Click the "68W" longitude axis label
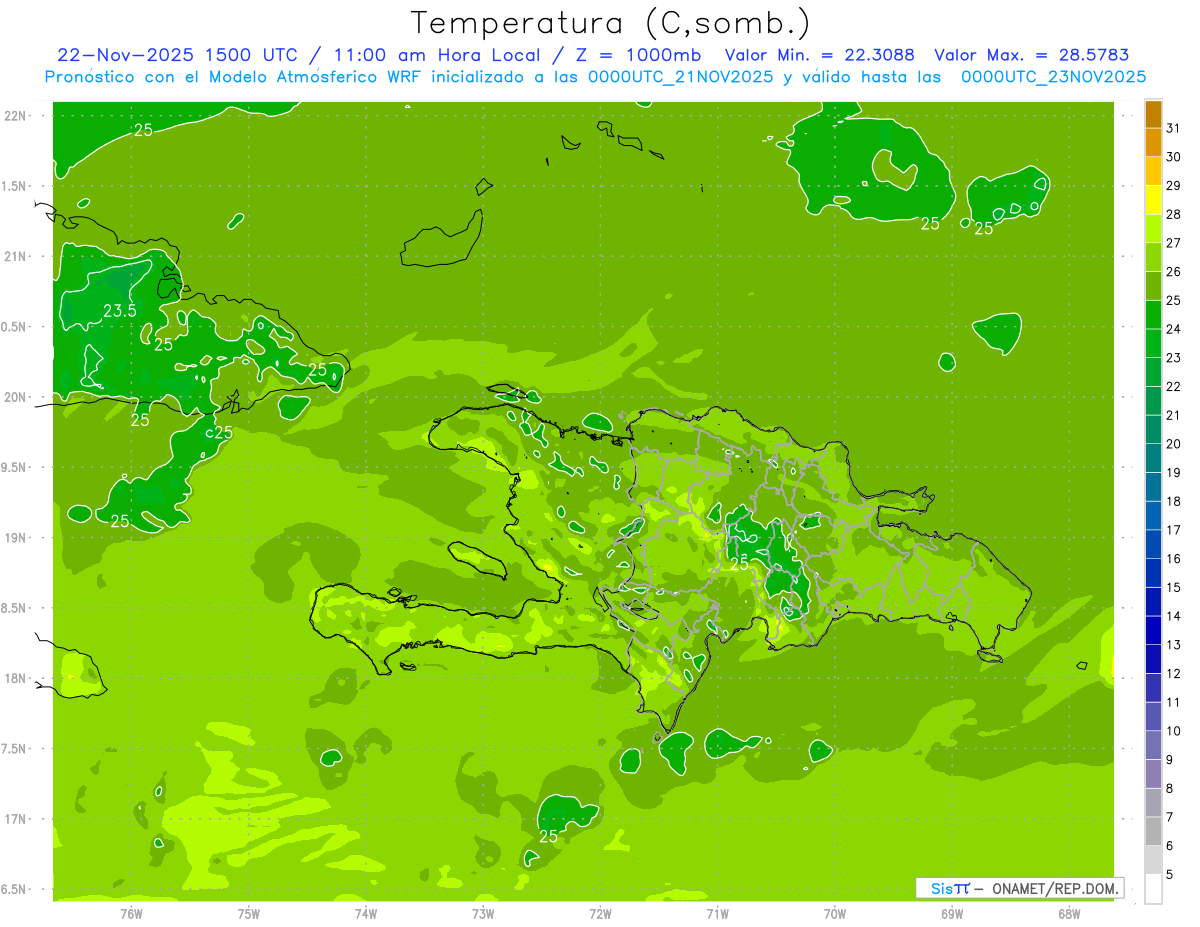Screen dimensions: 1200x927 [1069, 914]
